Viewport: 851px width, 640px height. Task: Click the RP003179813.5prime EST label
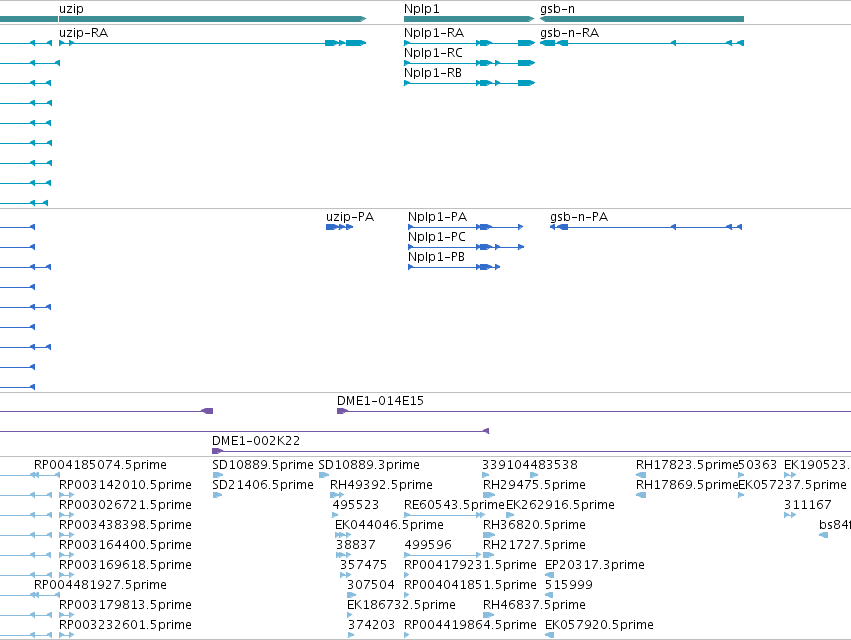125,604
